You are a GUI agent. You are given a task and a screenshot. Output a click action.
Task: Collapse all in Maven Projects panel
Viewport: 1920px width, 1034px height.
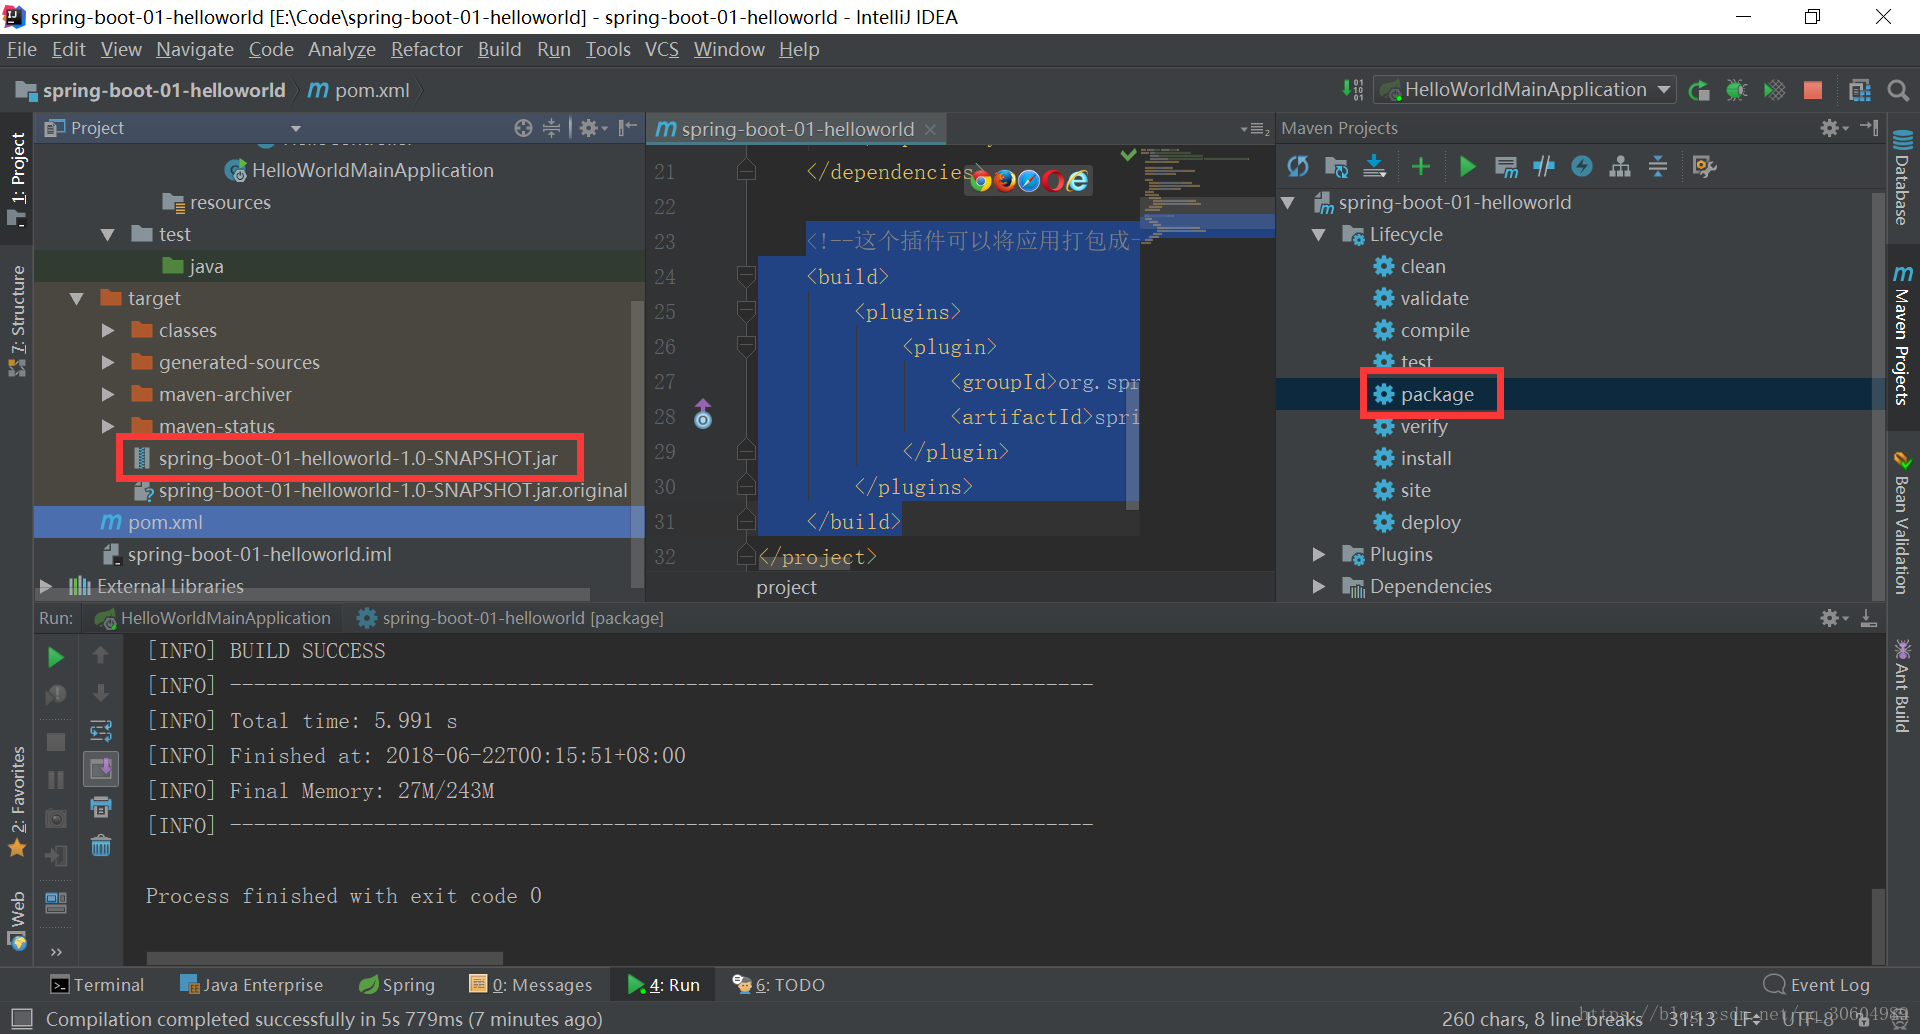pyautogui.click(x=1658, y=166)
